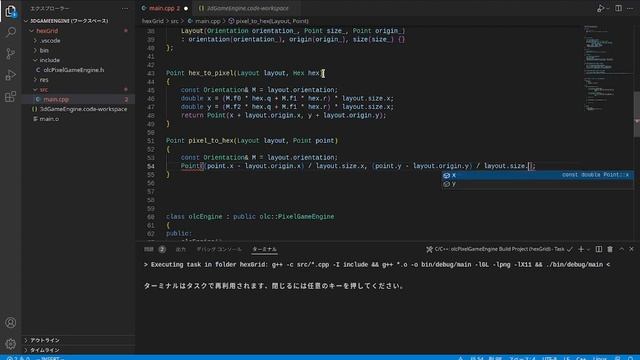Click the terminal task name label
Image resolution: width=640 pixels, height=360 pixels.
point(499,249)
